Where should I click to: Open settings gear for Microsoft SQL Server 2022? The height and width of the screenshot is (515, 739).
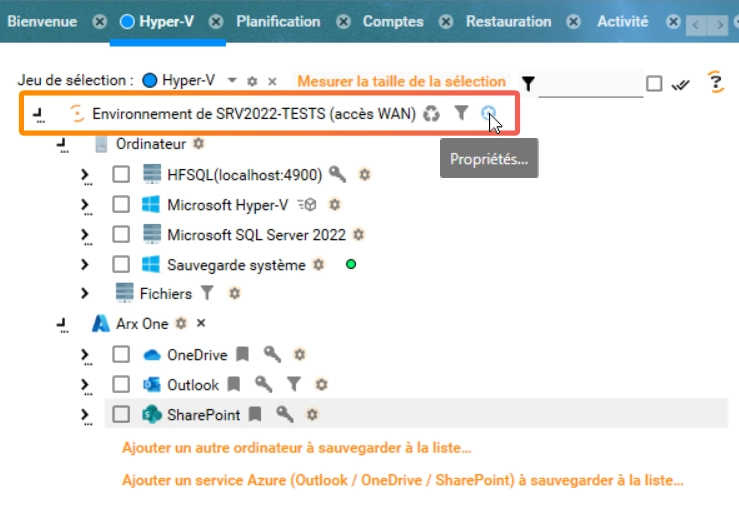pos(359,235)
